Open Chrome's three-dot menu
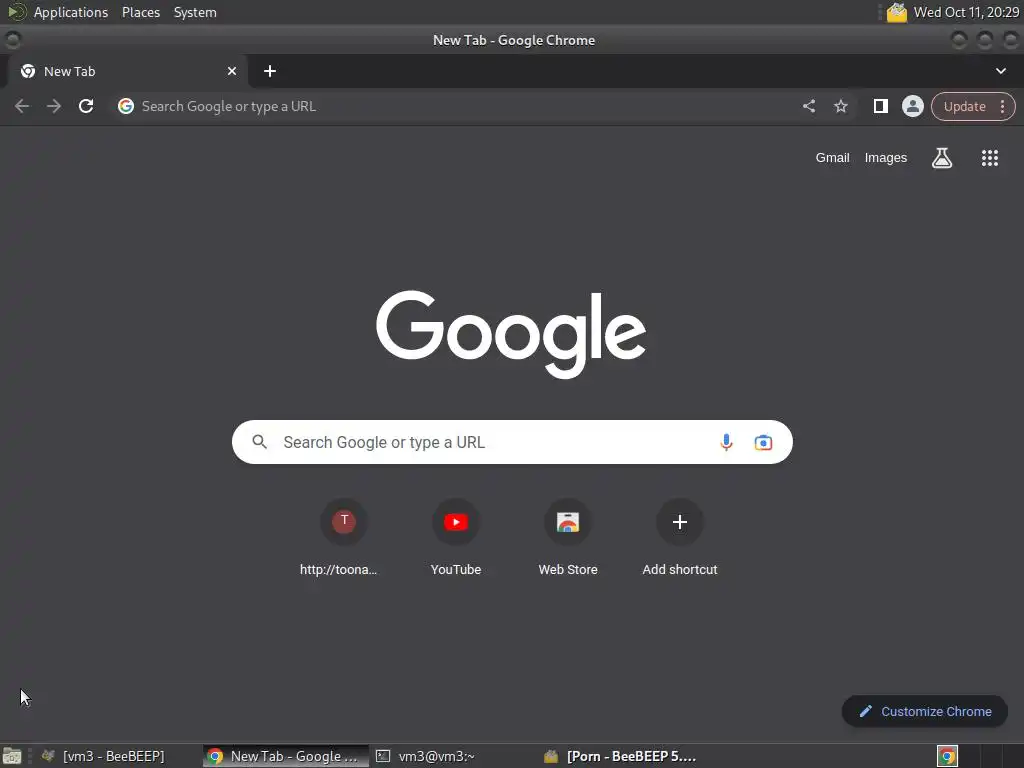 (x=1002, y=106)
